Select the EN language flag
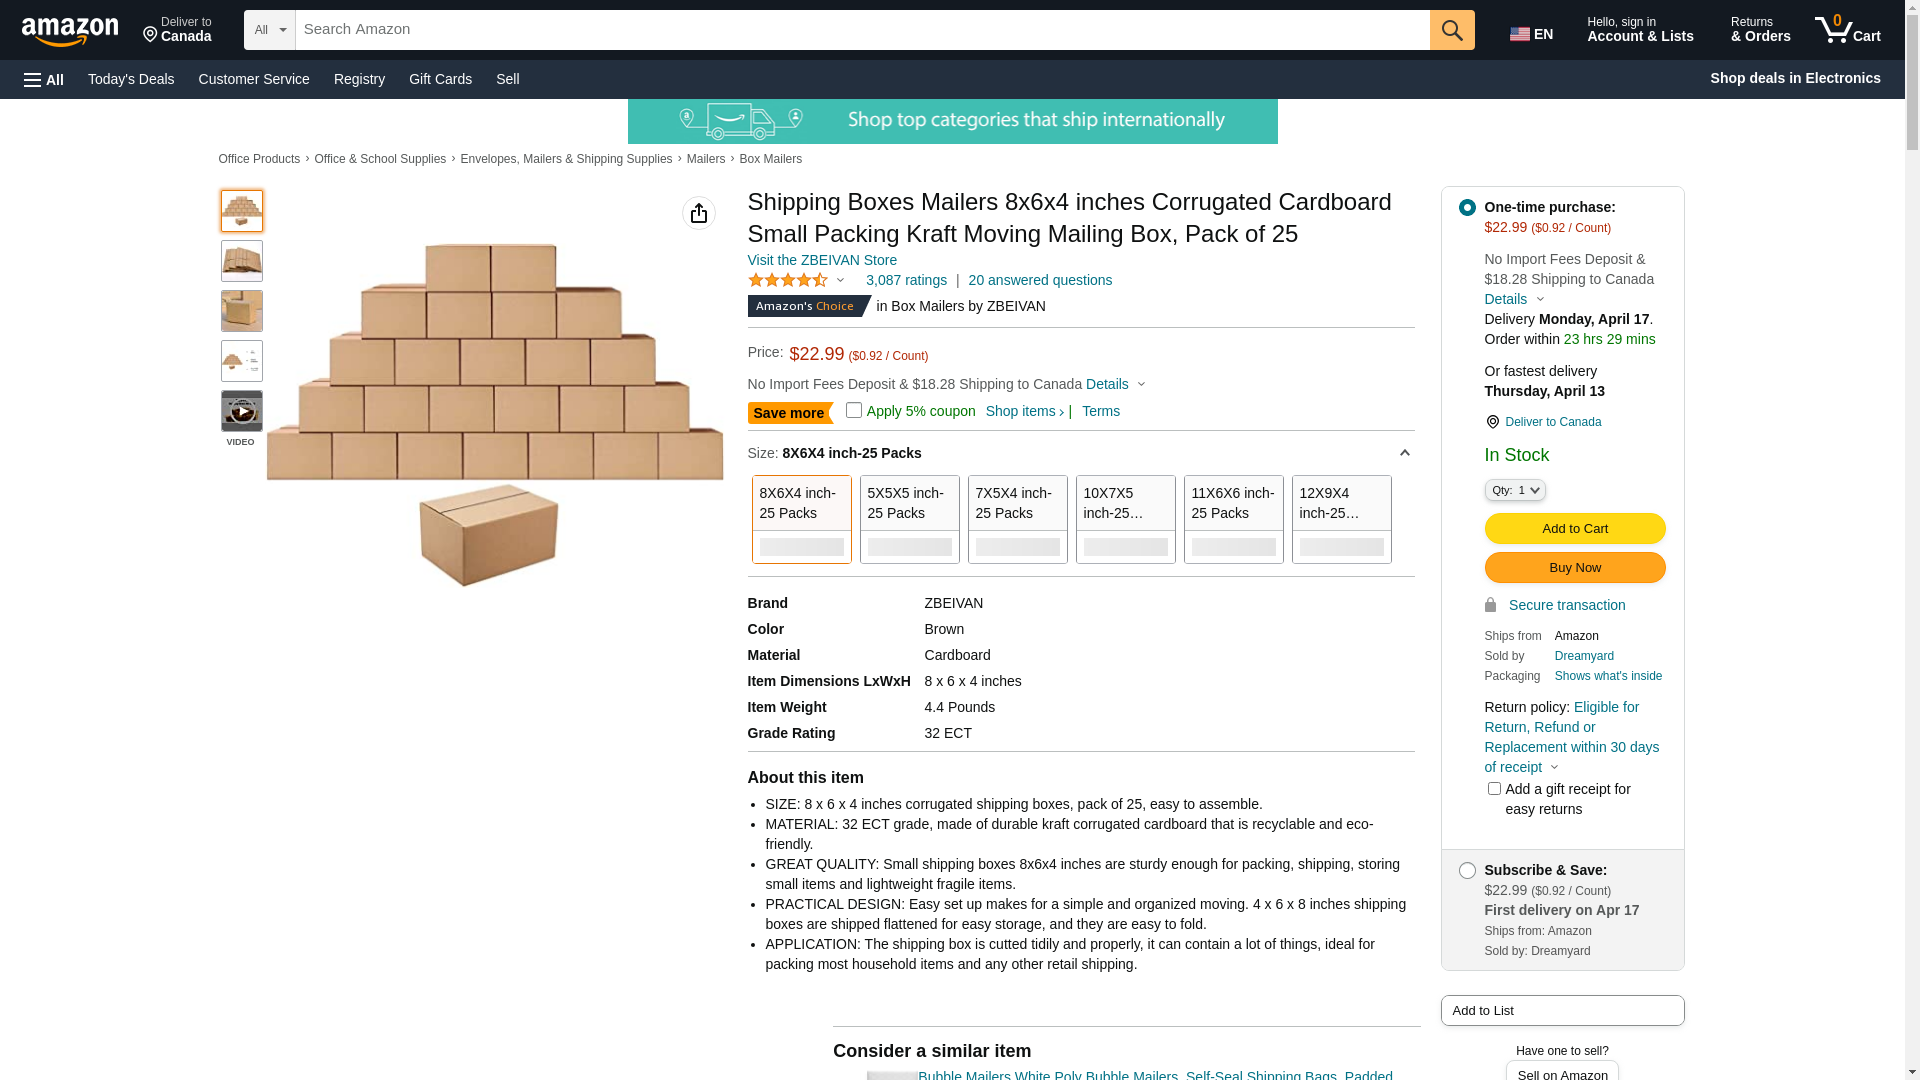1920x1080 pixels. 1531,34
